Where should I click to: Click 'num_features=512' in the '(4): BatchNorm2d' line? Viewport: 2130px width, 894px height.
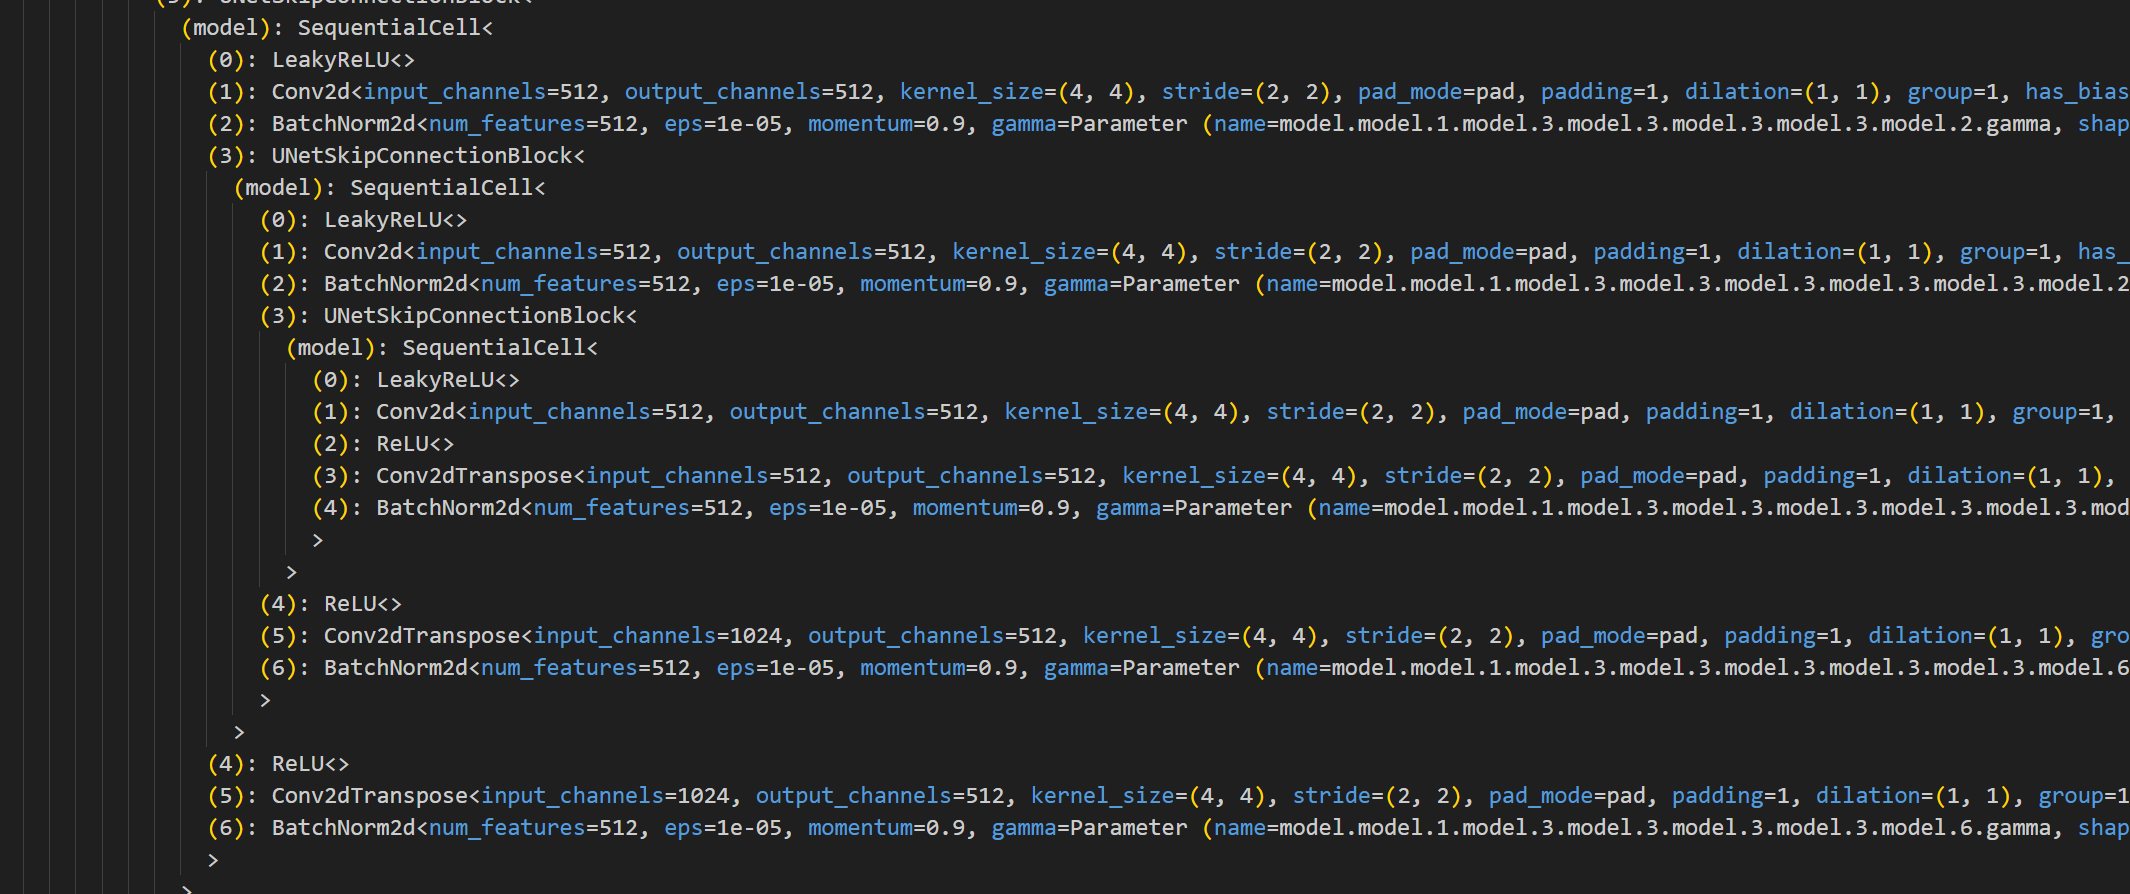pyautogui.click(x=638, y=507)
